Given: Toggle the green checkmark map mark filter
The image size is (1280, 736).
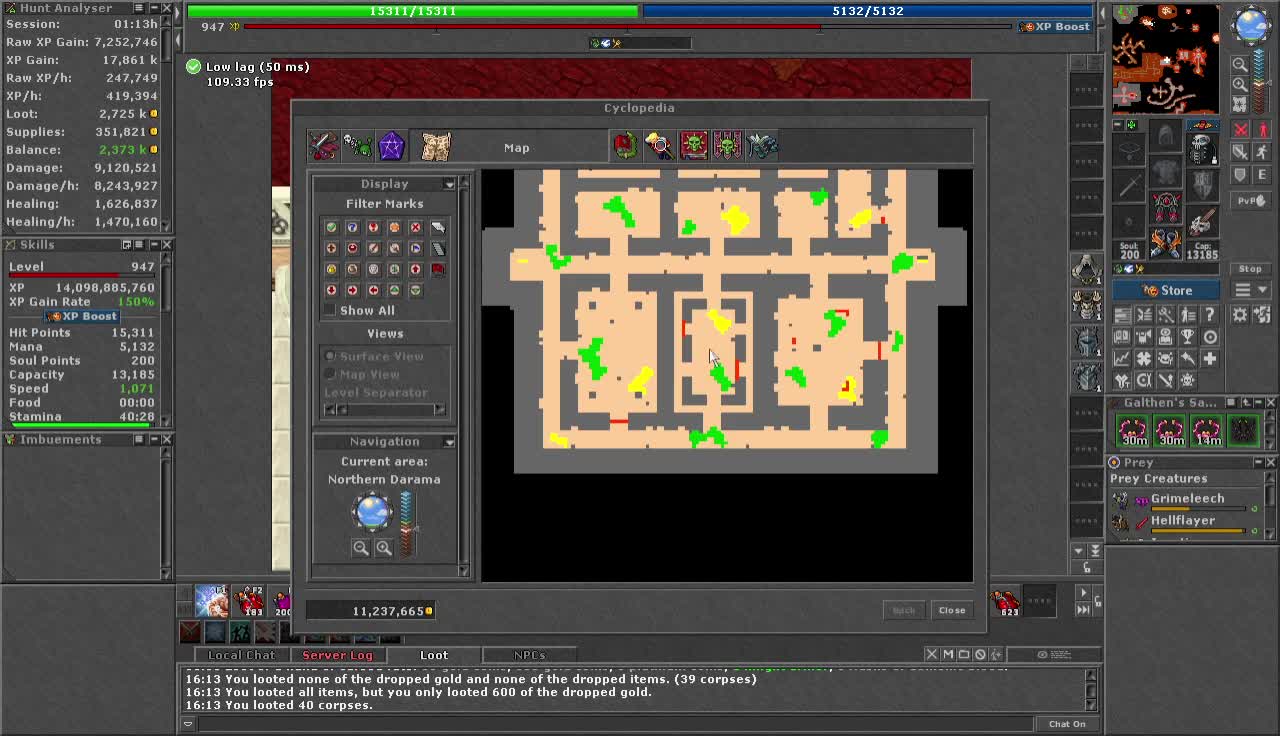Looking at the screenshot, I should (332, 227).
